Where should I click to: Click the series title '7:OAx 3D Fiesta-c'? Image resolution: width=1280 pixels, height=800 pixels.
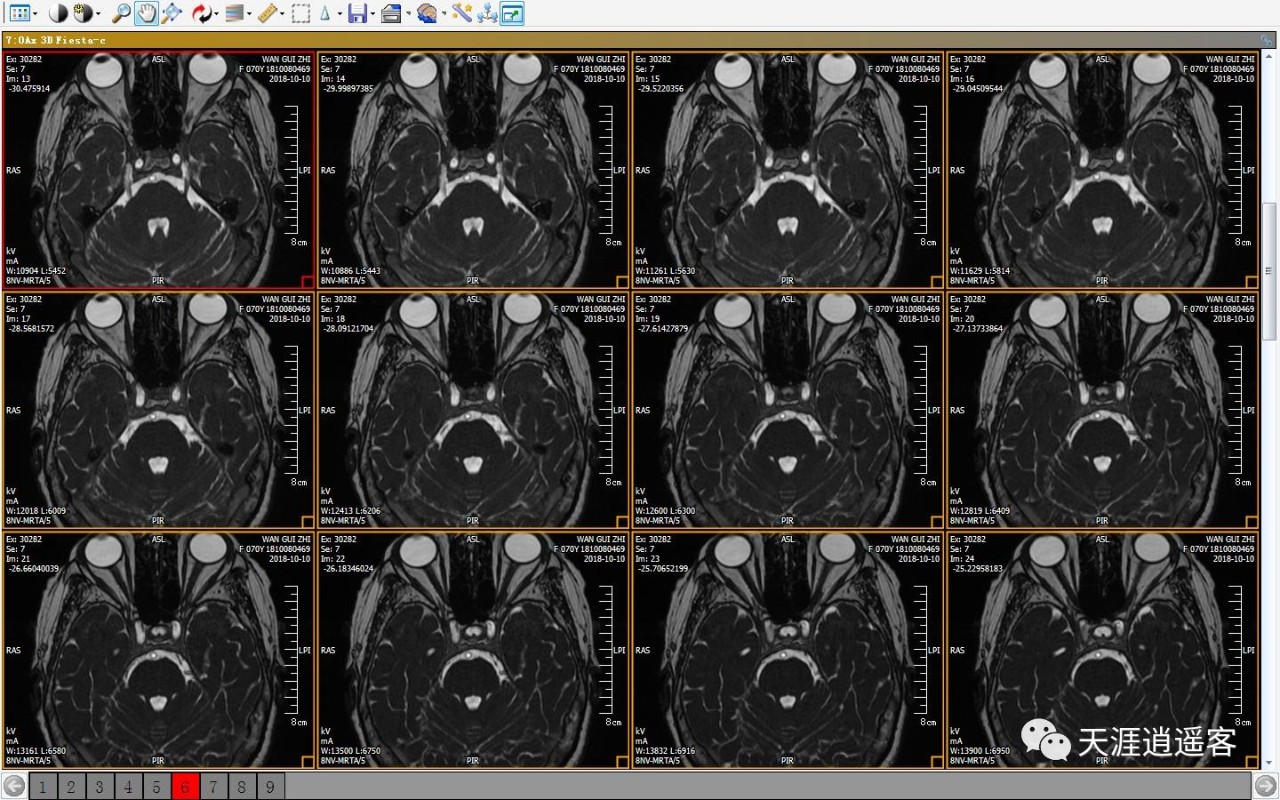55,40
